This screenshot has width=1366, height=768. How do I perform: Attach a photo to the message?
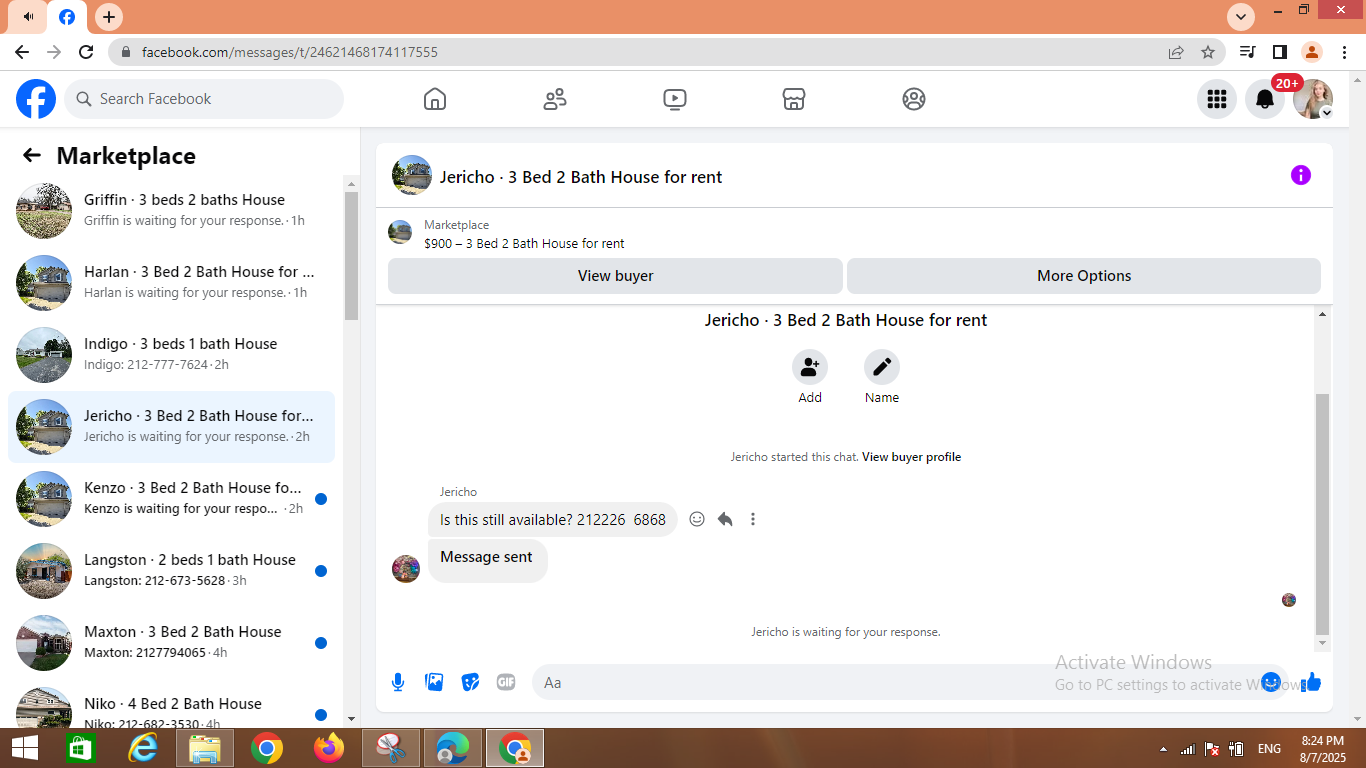click(x=434, y=682)
